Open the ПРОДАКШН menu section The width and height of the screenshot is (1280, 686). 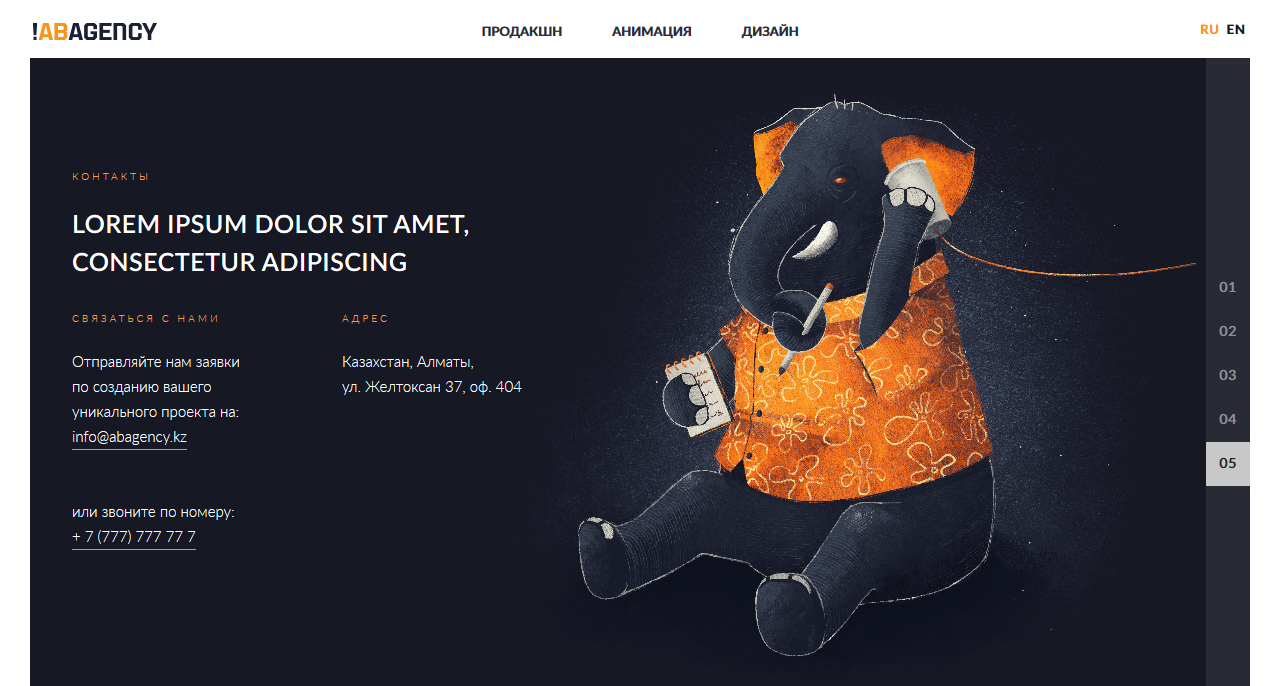[x=522, y=31]
